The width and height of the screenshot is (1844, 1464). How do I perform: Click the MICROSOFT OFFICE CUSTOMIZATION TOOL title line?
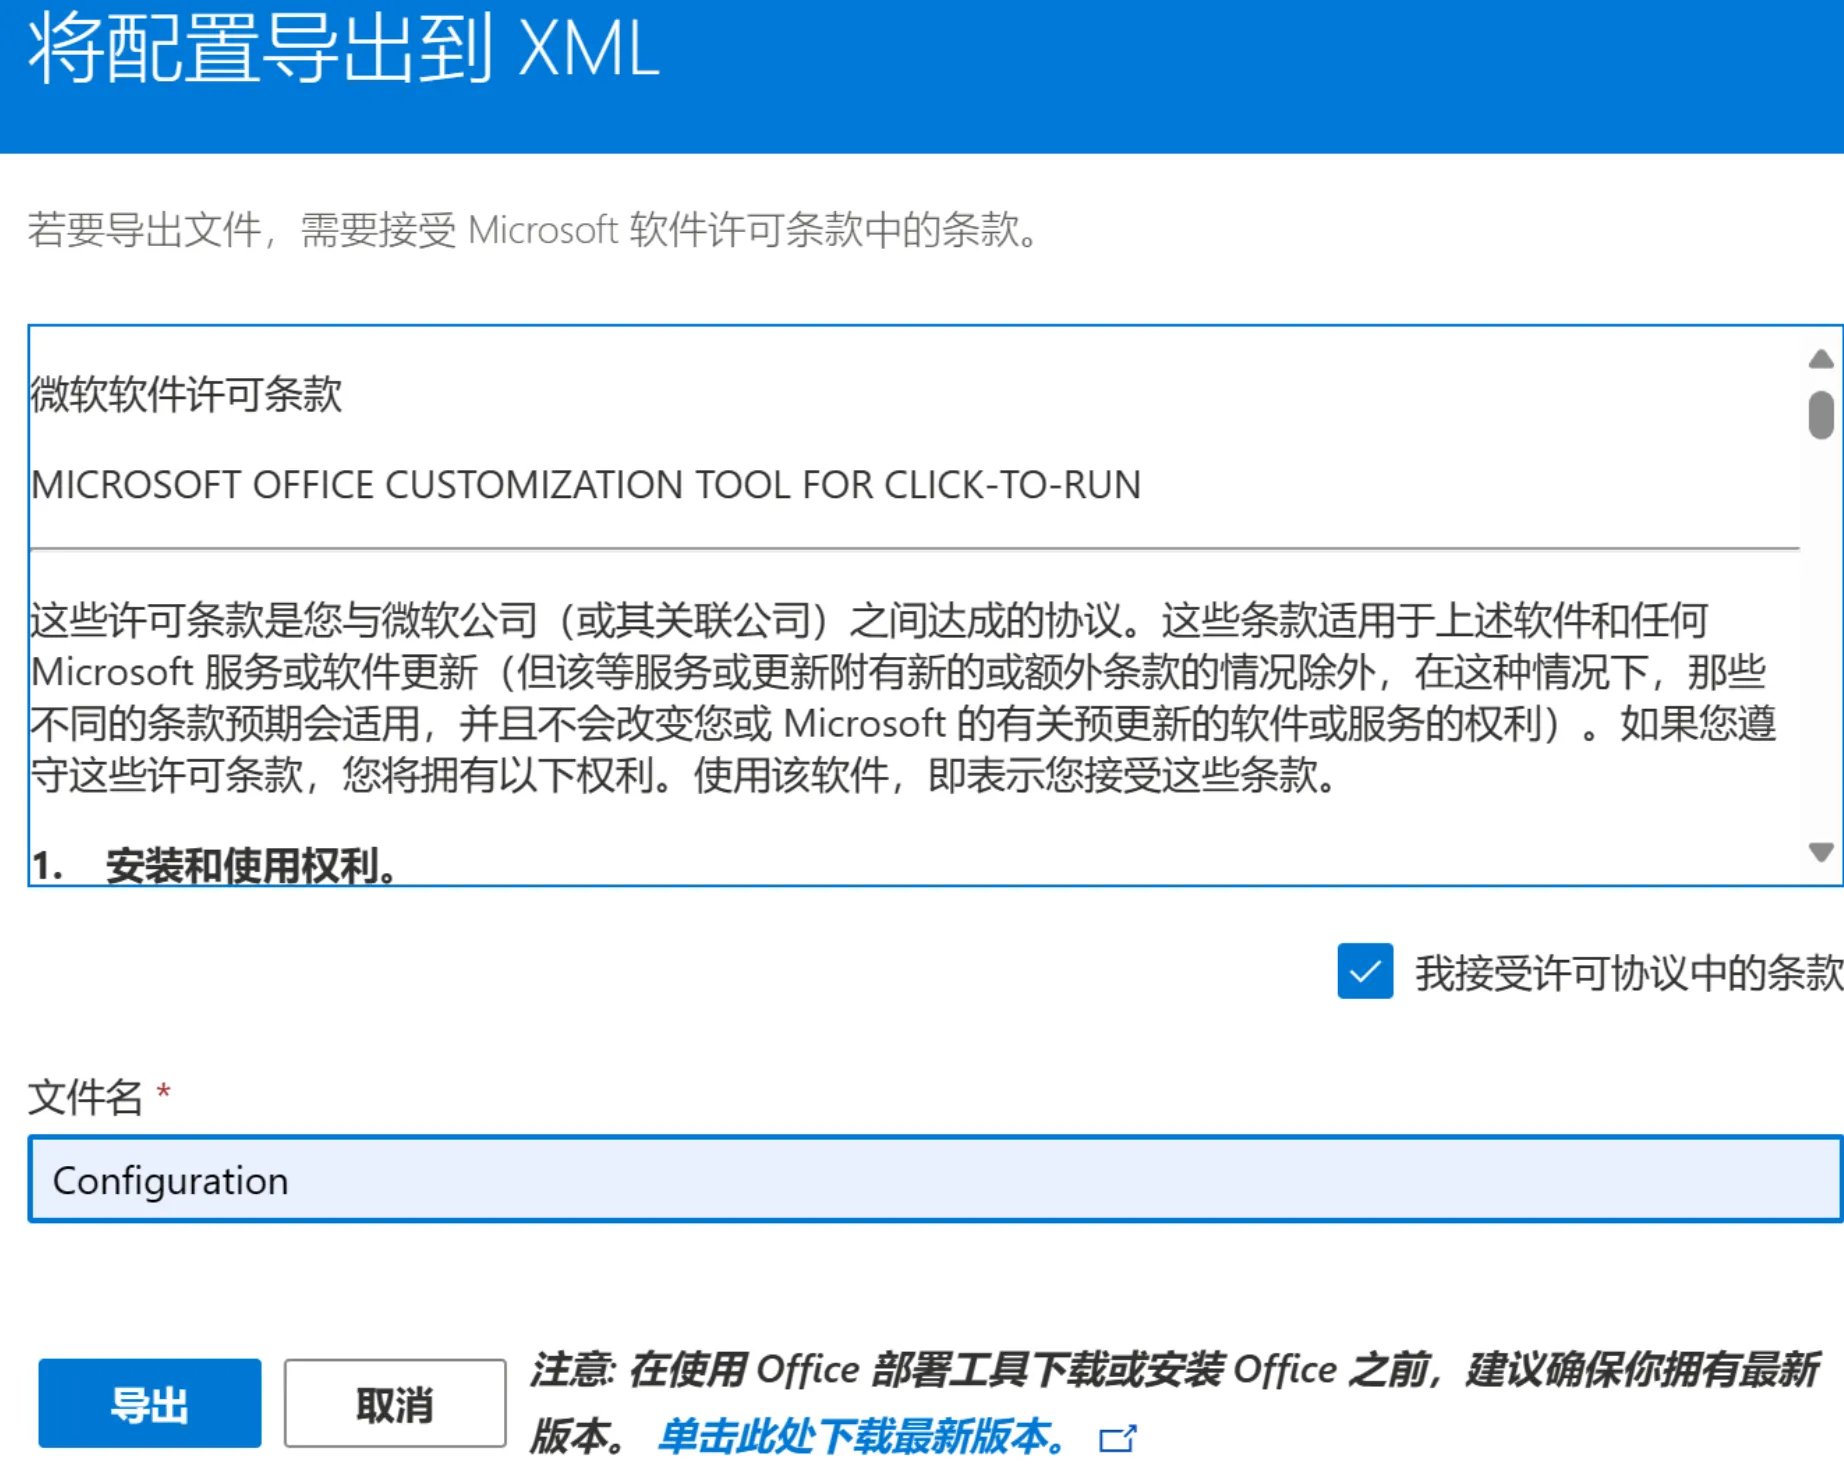pyautogui.click(x=586, y=485)
